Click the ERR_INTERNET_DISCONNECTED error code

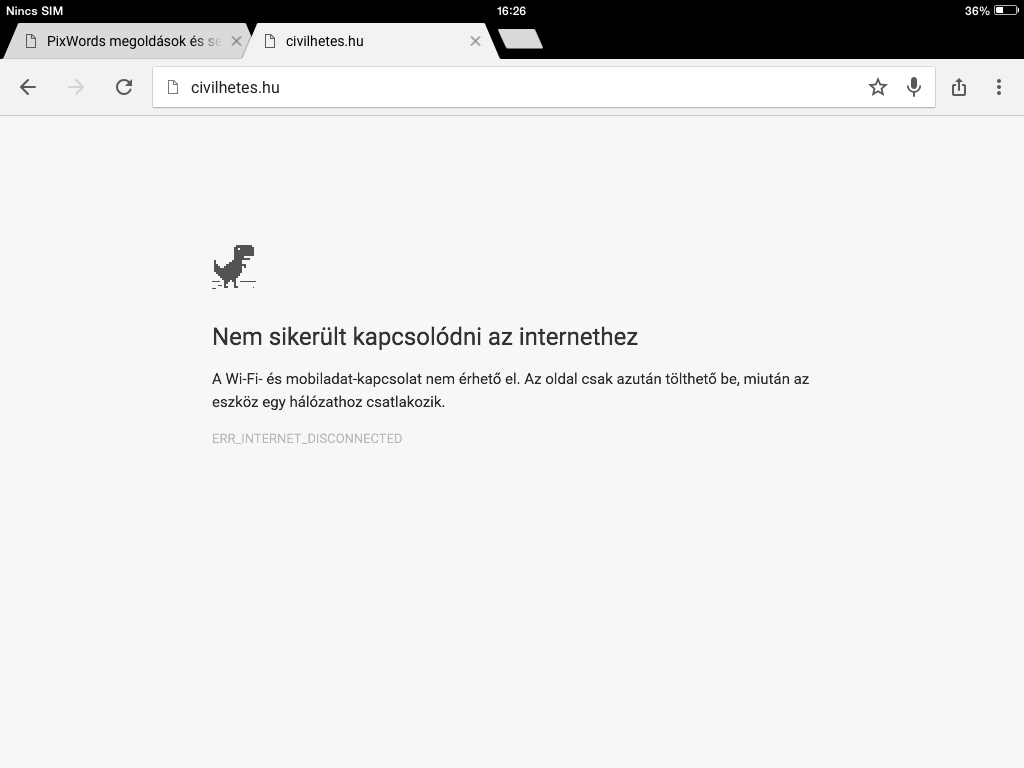click(x=307, y=438)
